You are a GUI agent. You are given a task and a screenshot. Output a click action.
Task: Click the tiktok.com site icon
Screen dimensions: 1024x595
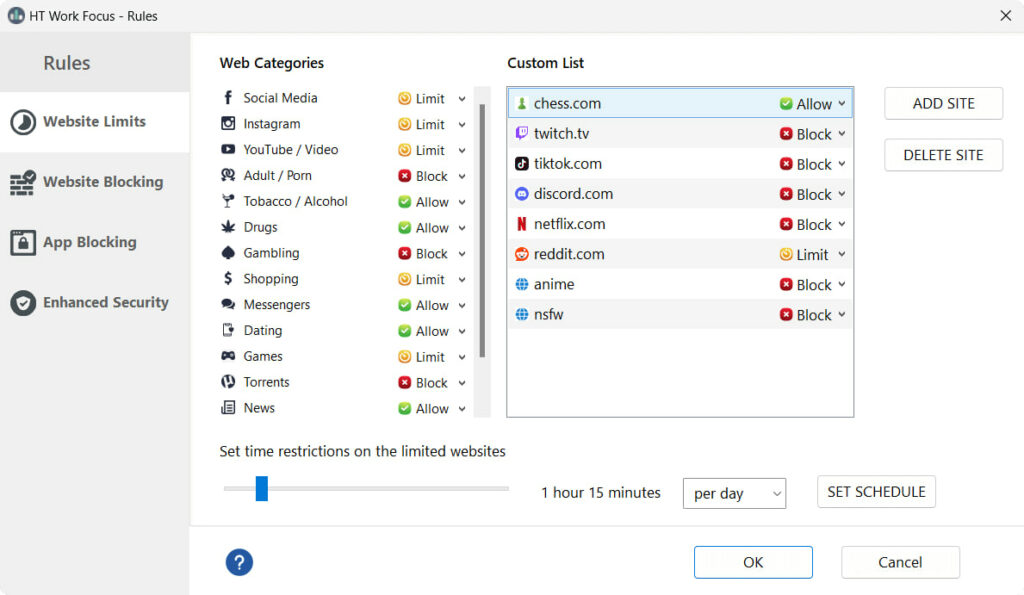(x=521, y=164)
